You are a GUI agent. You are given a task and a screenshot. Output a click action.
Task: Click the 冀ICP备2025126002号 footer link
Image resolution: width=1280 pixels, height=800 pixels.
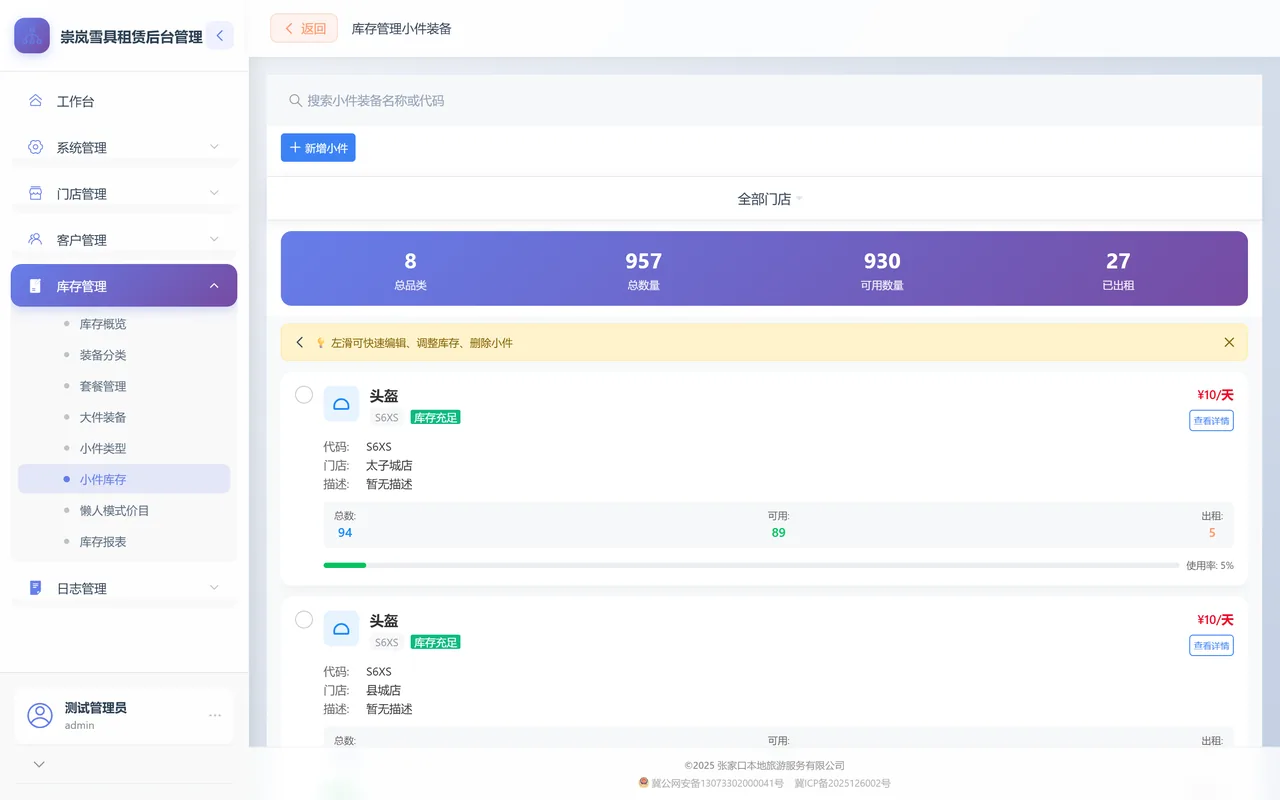pyautogui.click(x=842, y=783)
